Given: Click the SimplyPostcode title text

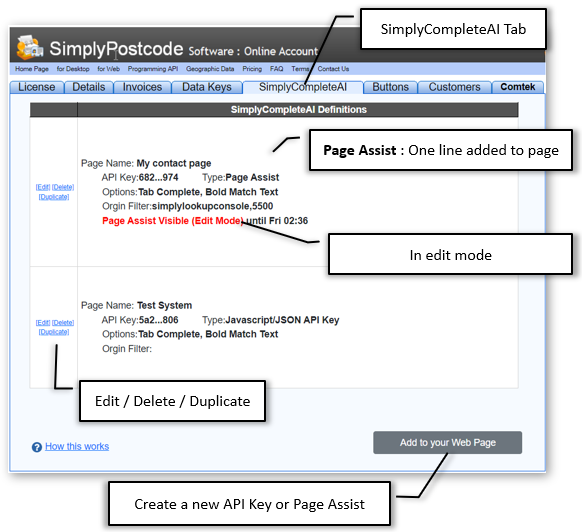Looking at the screenshot, I should pyautogui.click(x=116, y=49).
